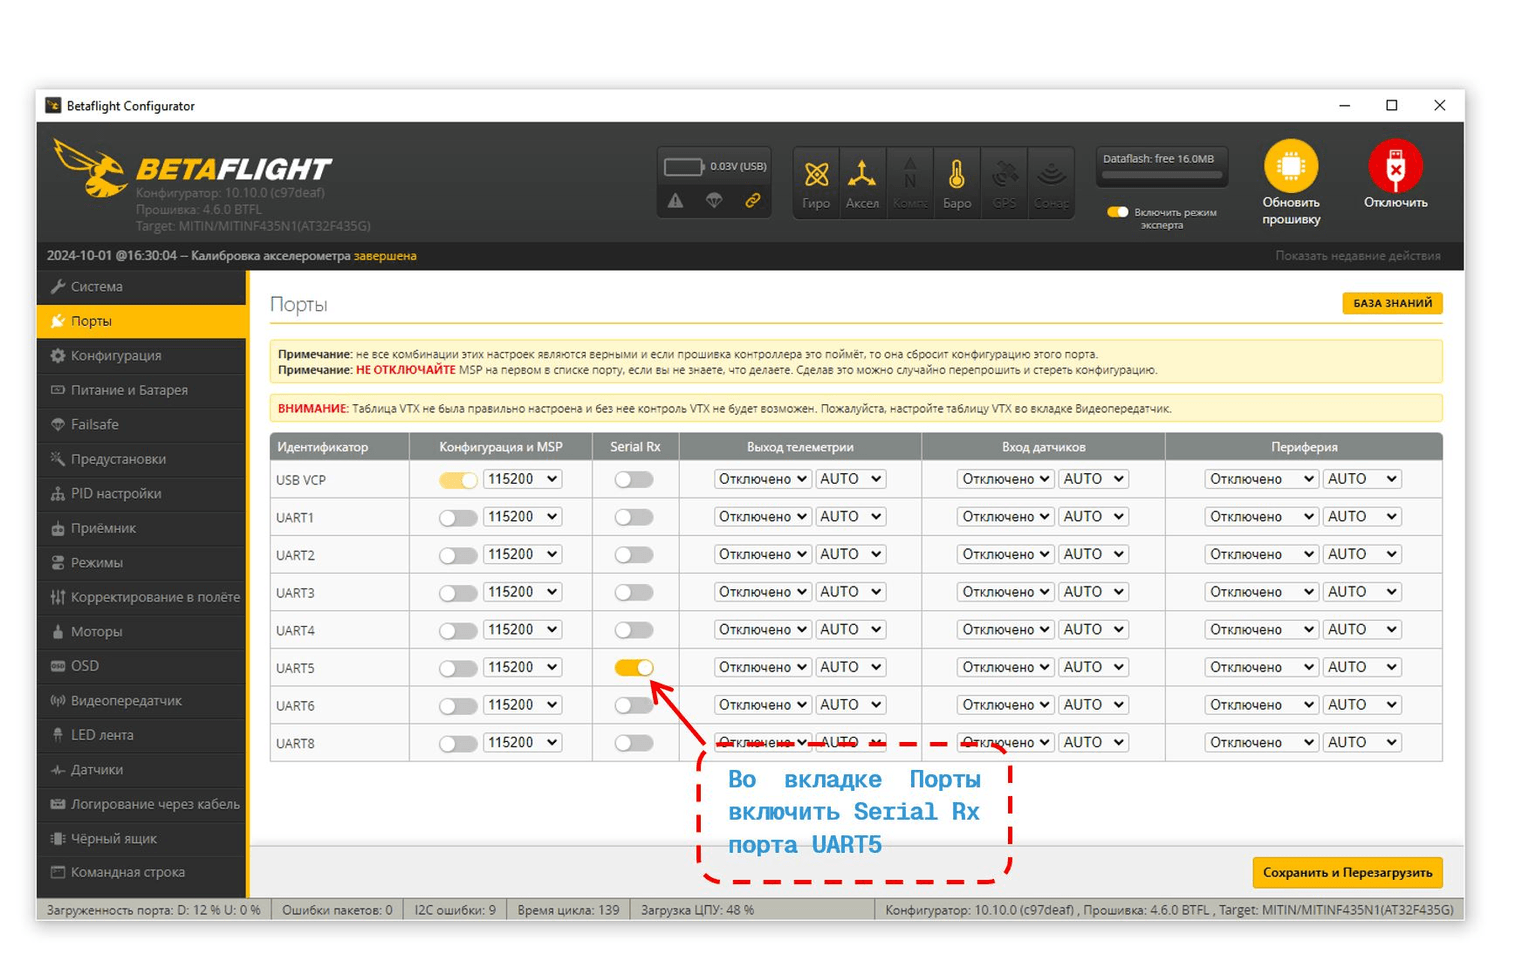Viewport: 1536px width, 956px height.
Task: Open the Видеопередатчик tab
Action: coord(141,701)
